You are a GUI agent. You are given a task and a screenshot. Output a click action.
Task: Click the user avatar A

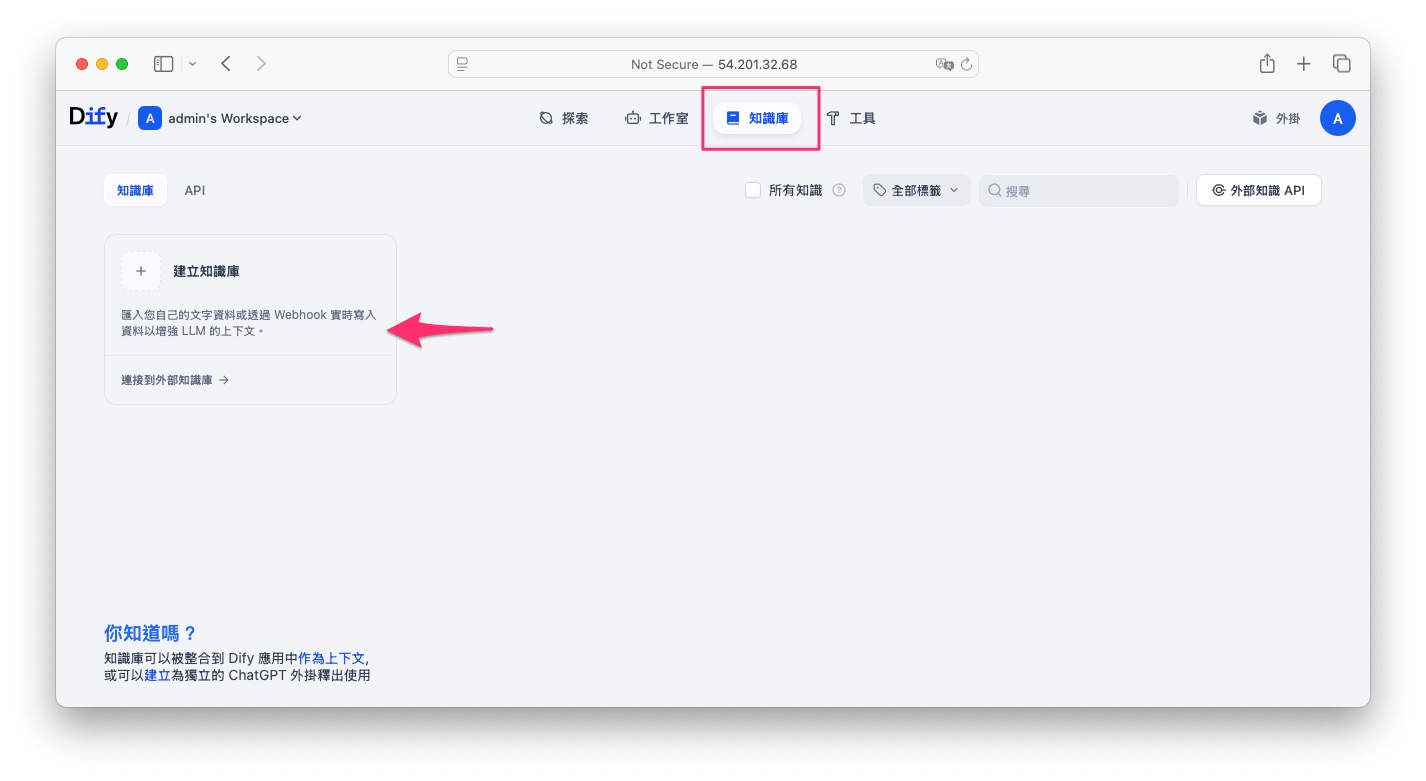point(1337,118)
